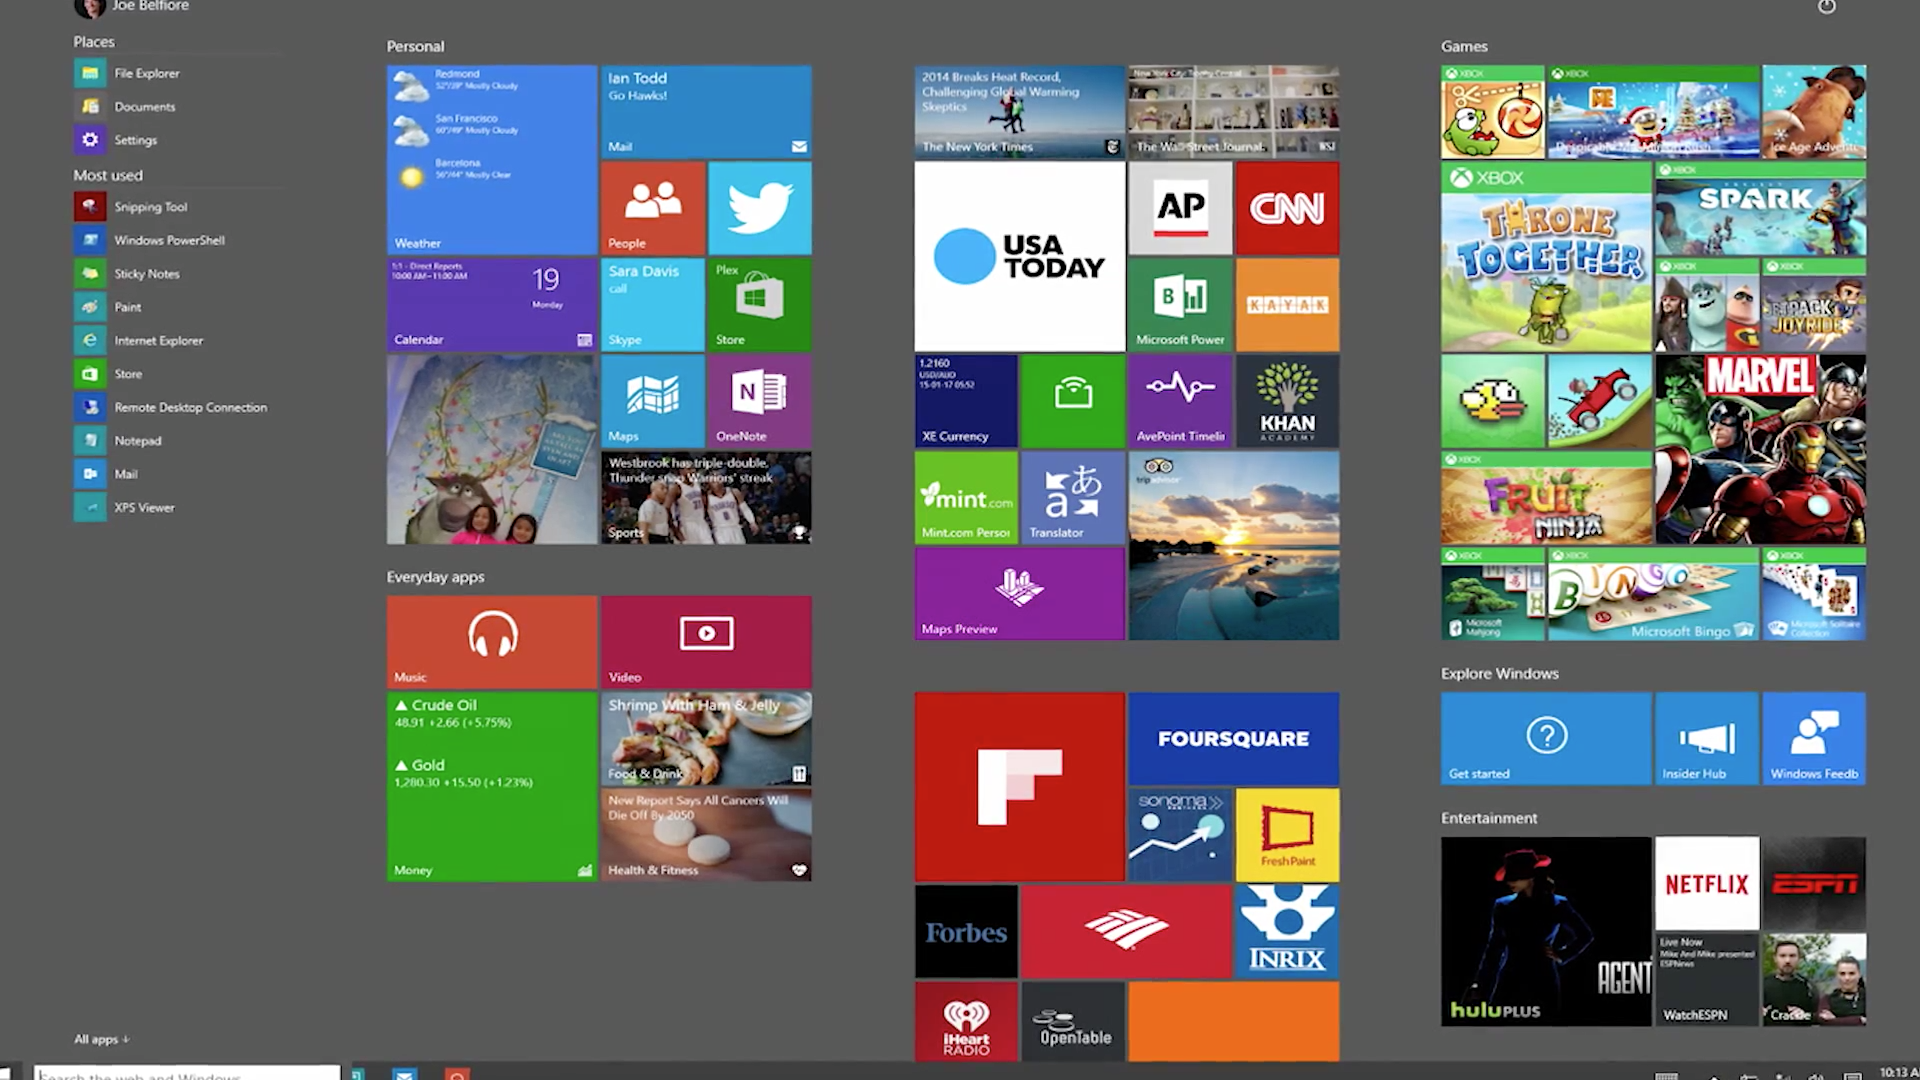
Task: Open File Explorer from Places
Action: coord(146,73)
